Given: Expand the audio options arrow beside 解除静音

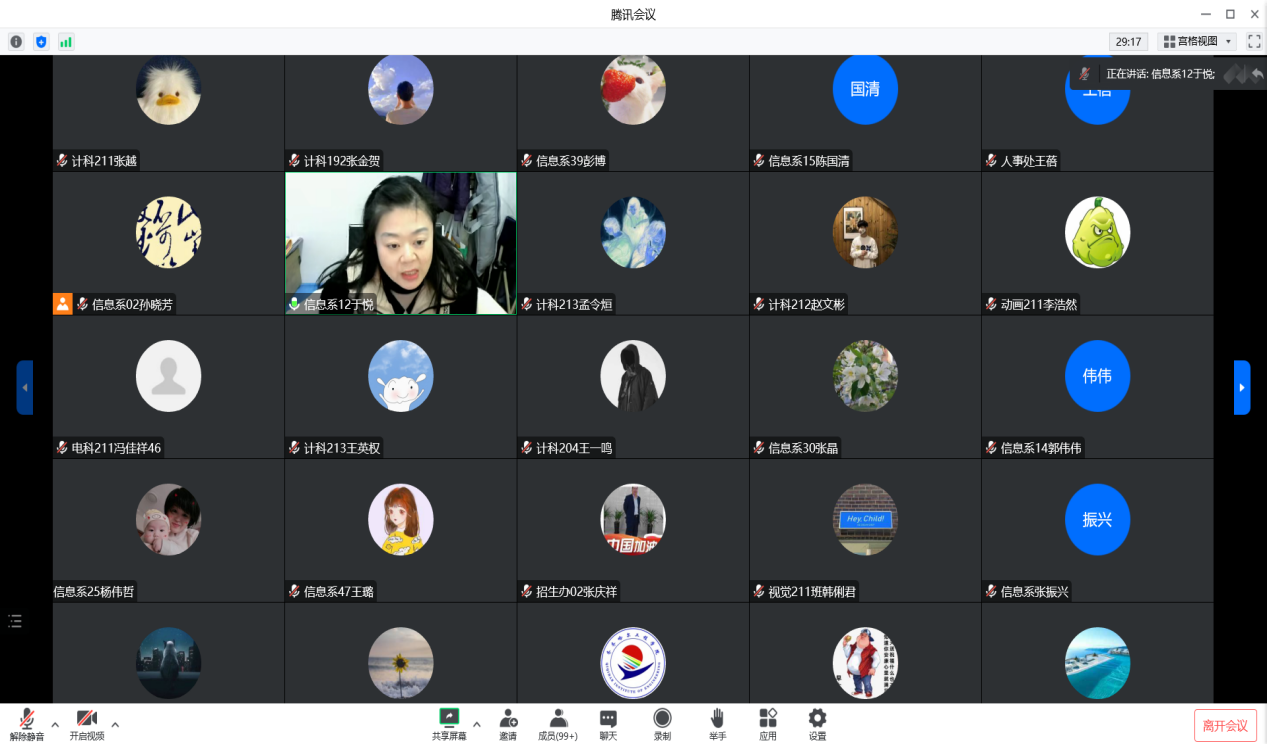Looking at the screenshot, I should (x=55, y=724).
